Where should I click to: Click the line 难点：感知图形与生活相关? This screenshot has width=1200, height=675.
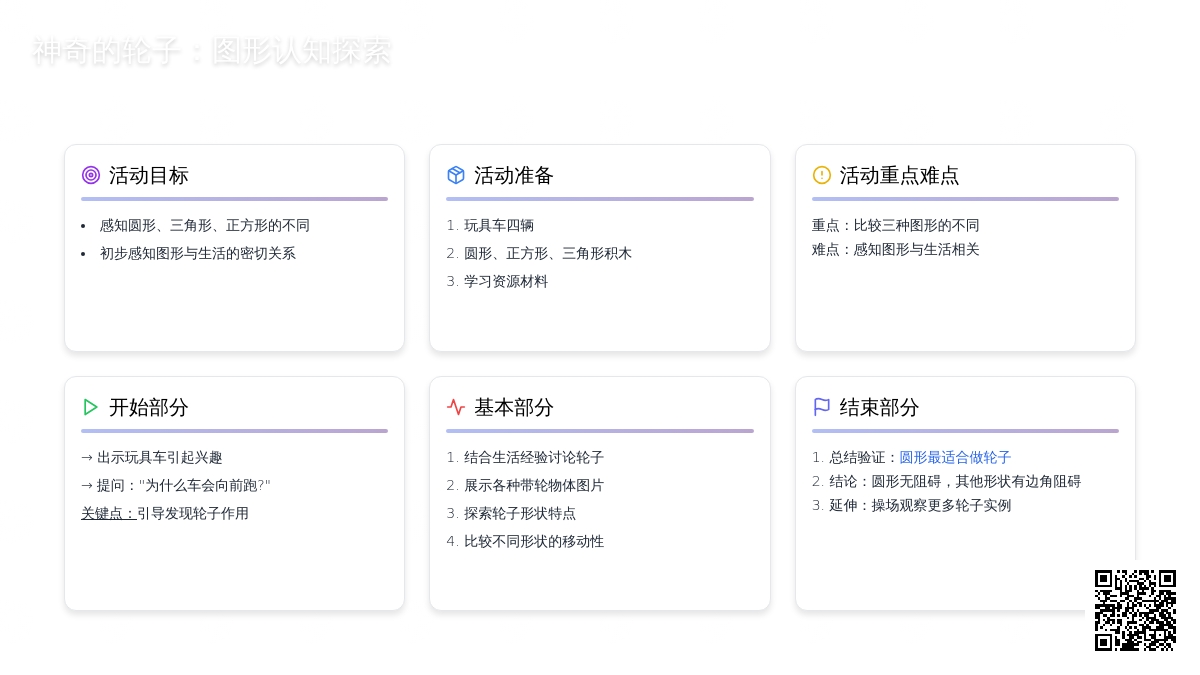point(896,249)
